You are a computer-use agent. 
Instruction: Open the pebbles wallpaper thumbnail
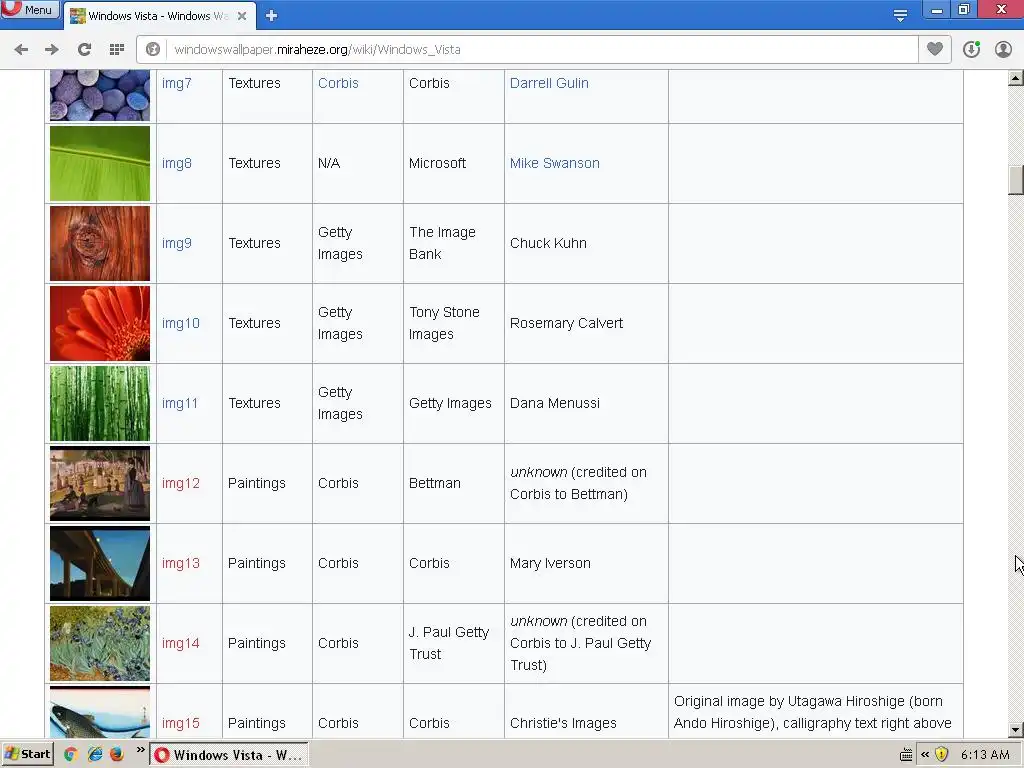point(100,95)
